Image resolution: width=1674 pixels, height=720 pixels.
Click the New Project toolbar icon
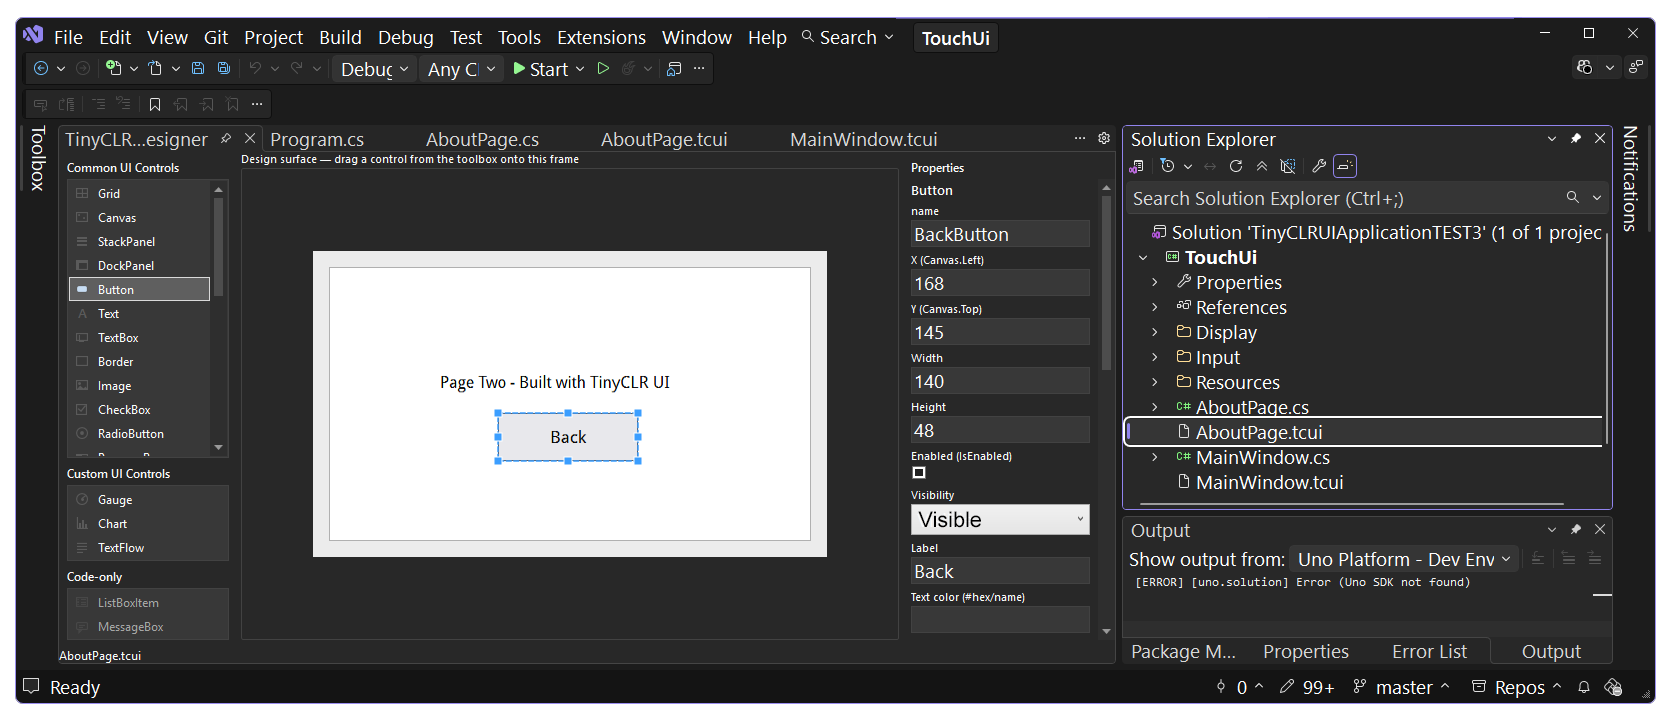point(114,69)
